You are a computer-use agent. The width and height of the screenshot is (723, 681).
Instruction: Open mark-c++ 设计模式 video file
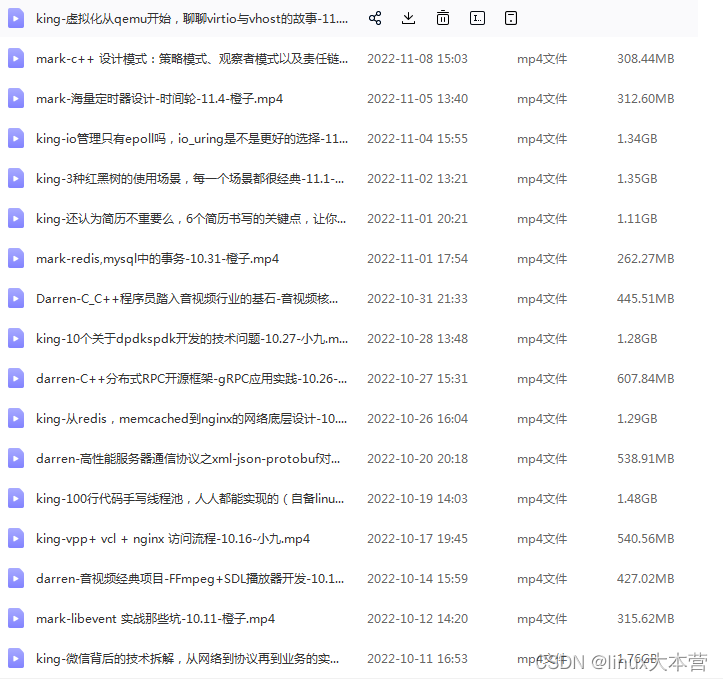click(x=192, y=59)
